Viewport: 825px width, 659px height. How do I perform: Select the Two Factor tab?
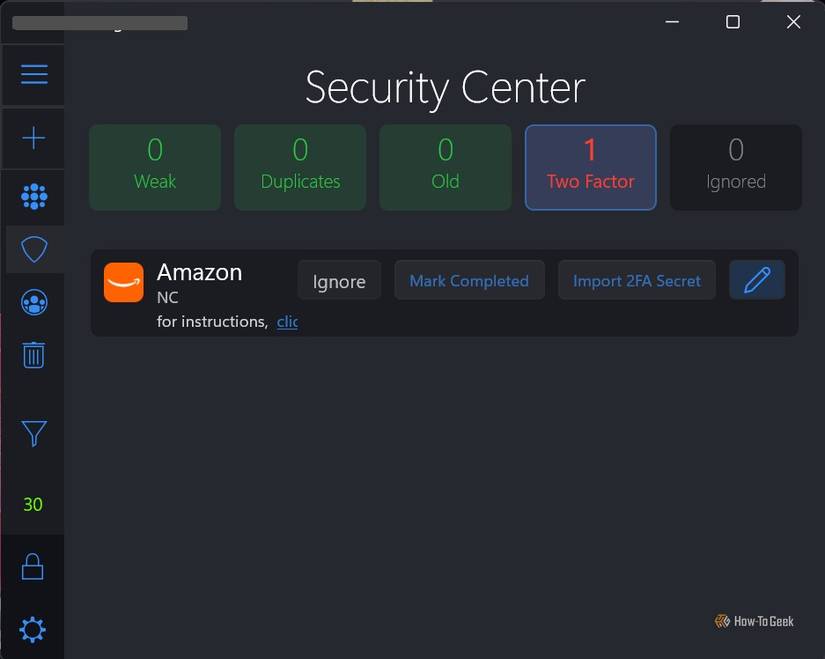click(x=590, y=167)
